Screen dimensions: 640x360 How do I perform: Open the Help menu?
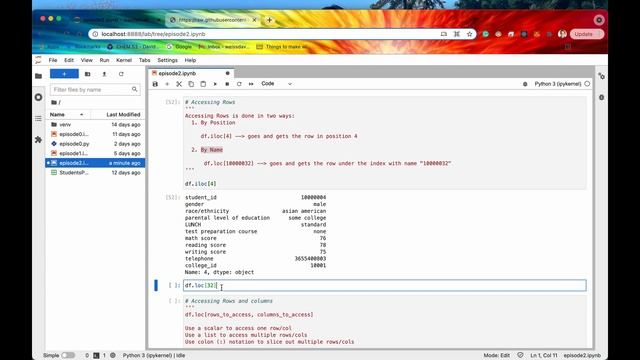click(x=190, y=60)
